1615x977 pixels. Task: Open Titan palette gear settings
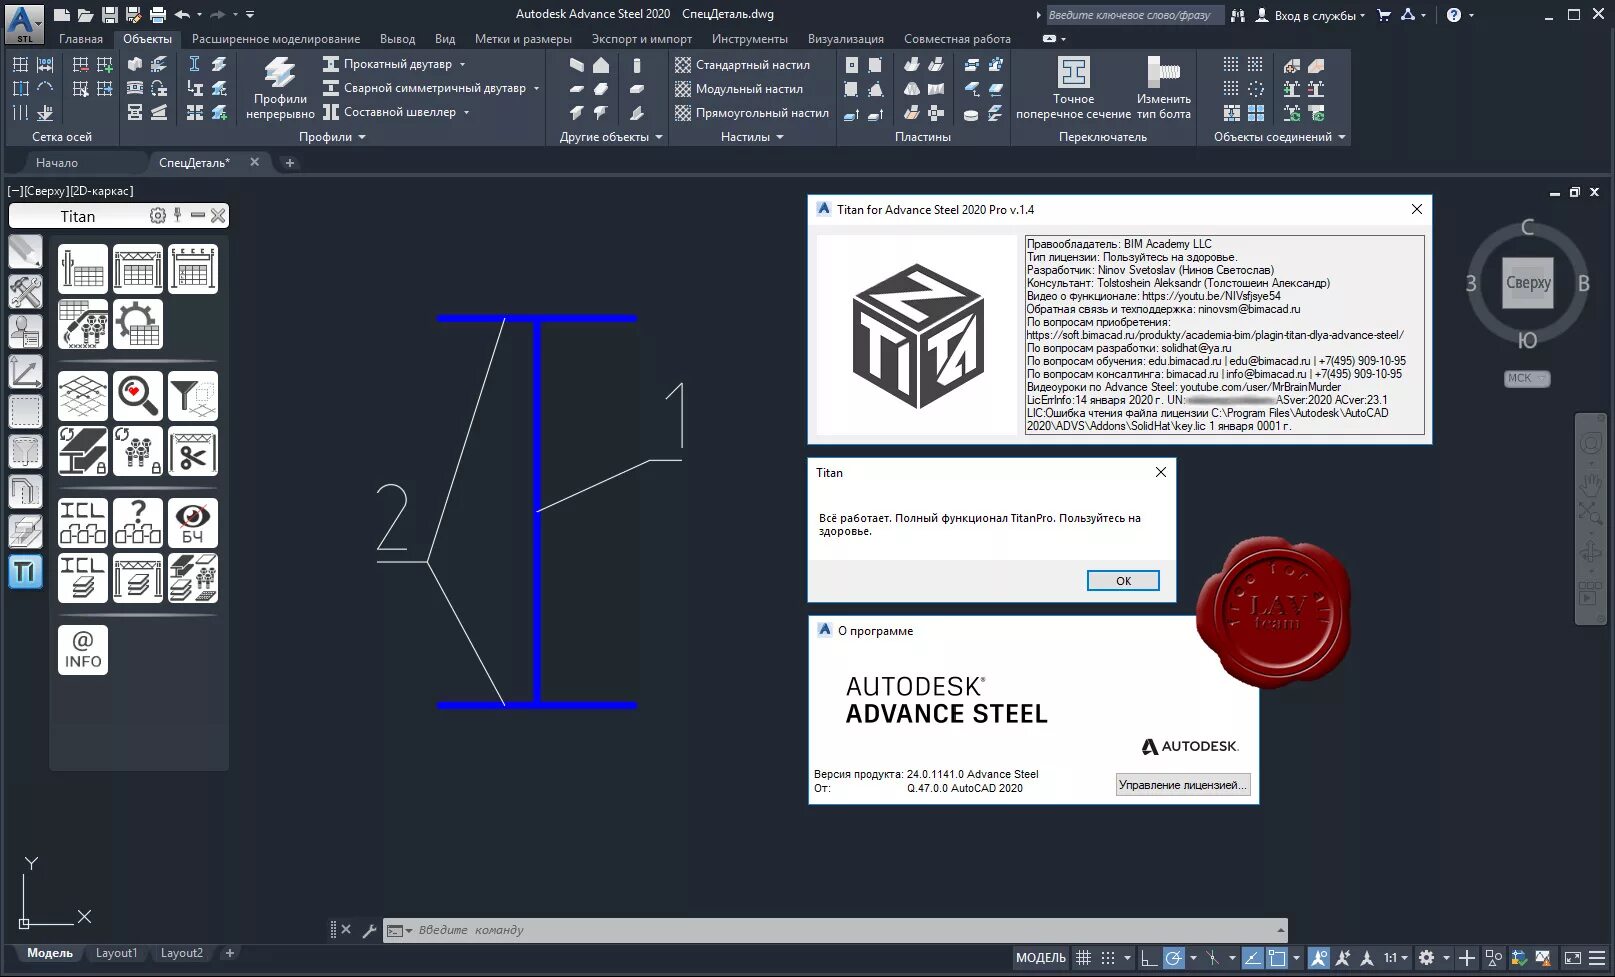coord(158,215)
